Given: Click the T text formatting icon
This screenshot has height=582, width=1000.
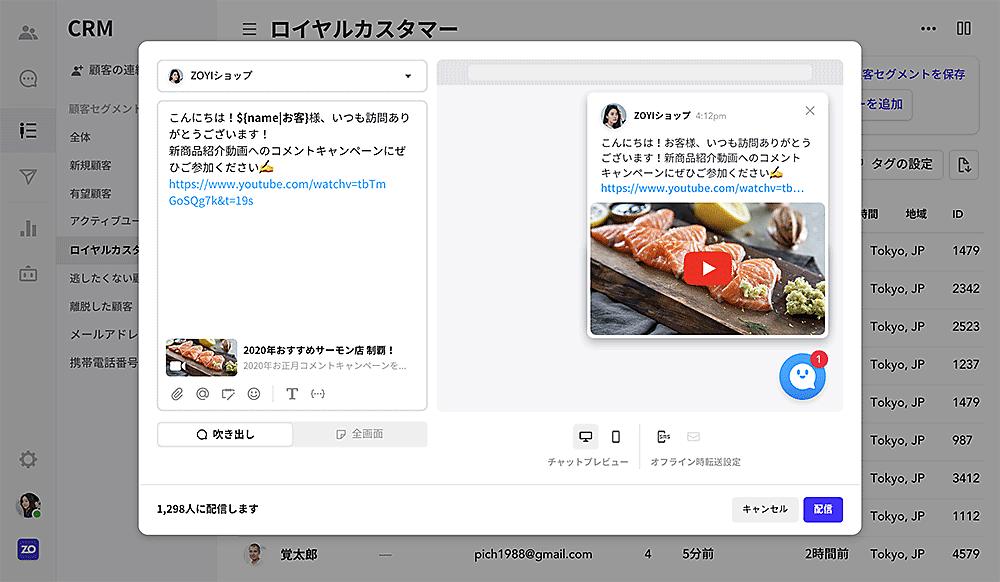Looking at the screenshot, I should point(292,394).
